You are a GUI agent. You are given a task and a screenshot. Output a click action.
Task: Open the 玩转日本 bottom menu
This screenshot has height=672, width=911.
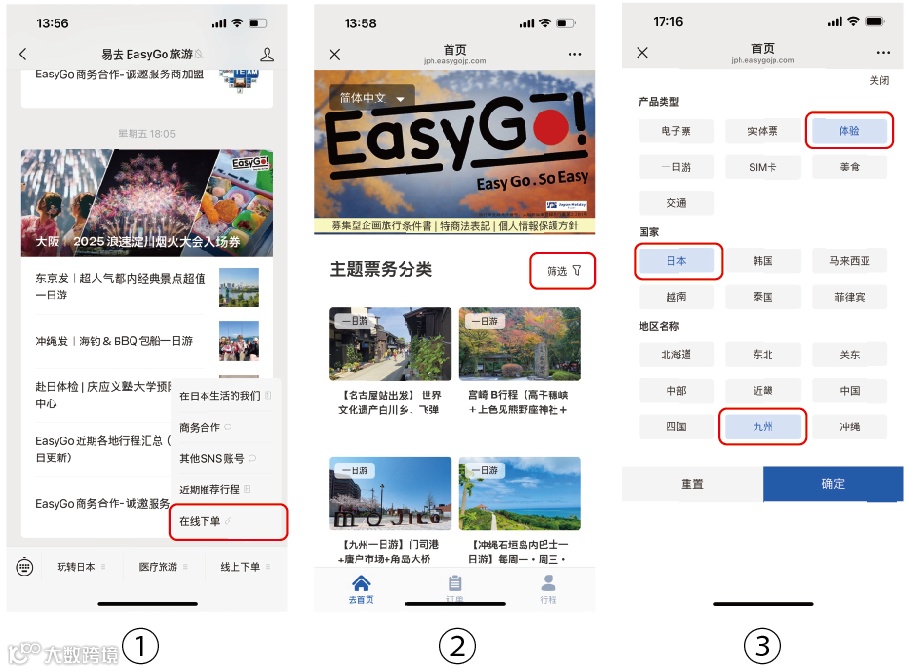click(x=81, y=567)
